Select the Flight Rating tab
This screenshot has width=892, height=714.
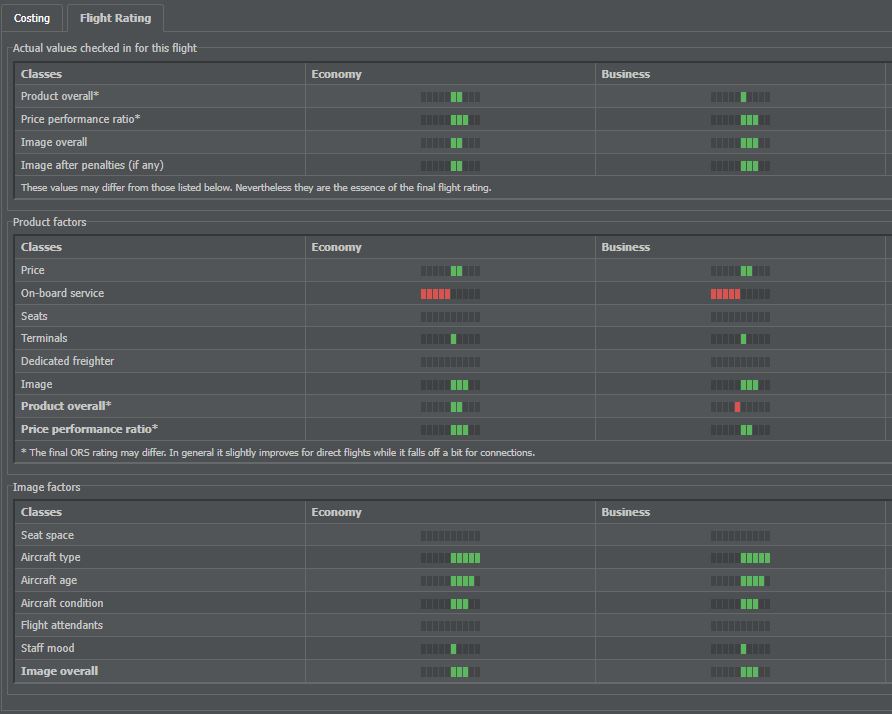[115, 18]
